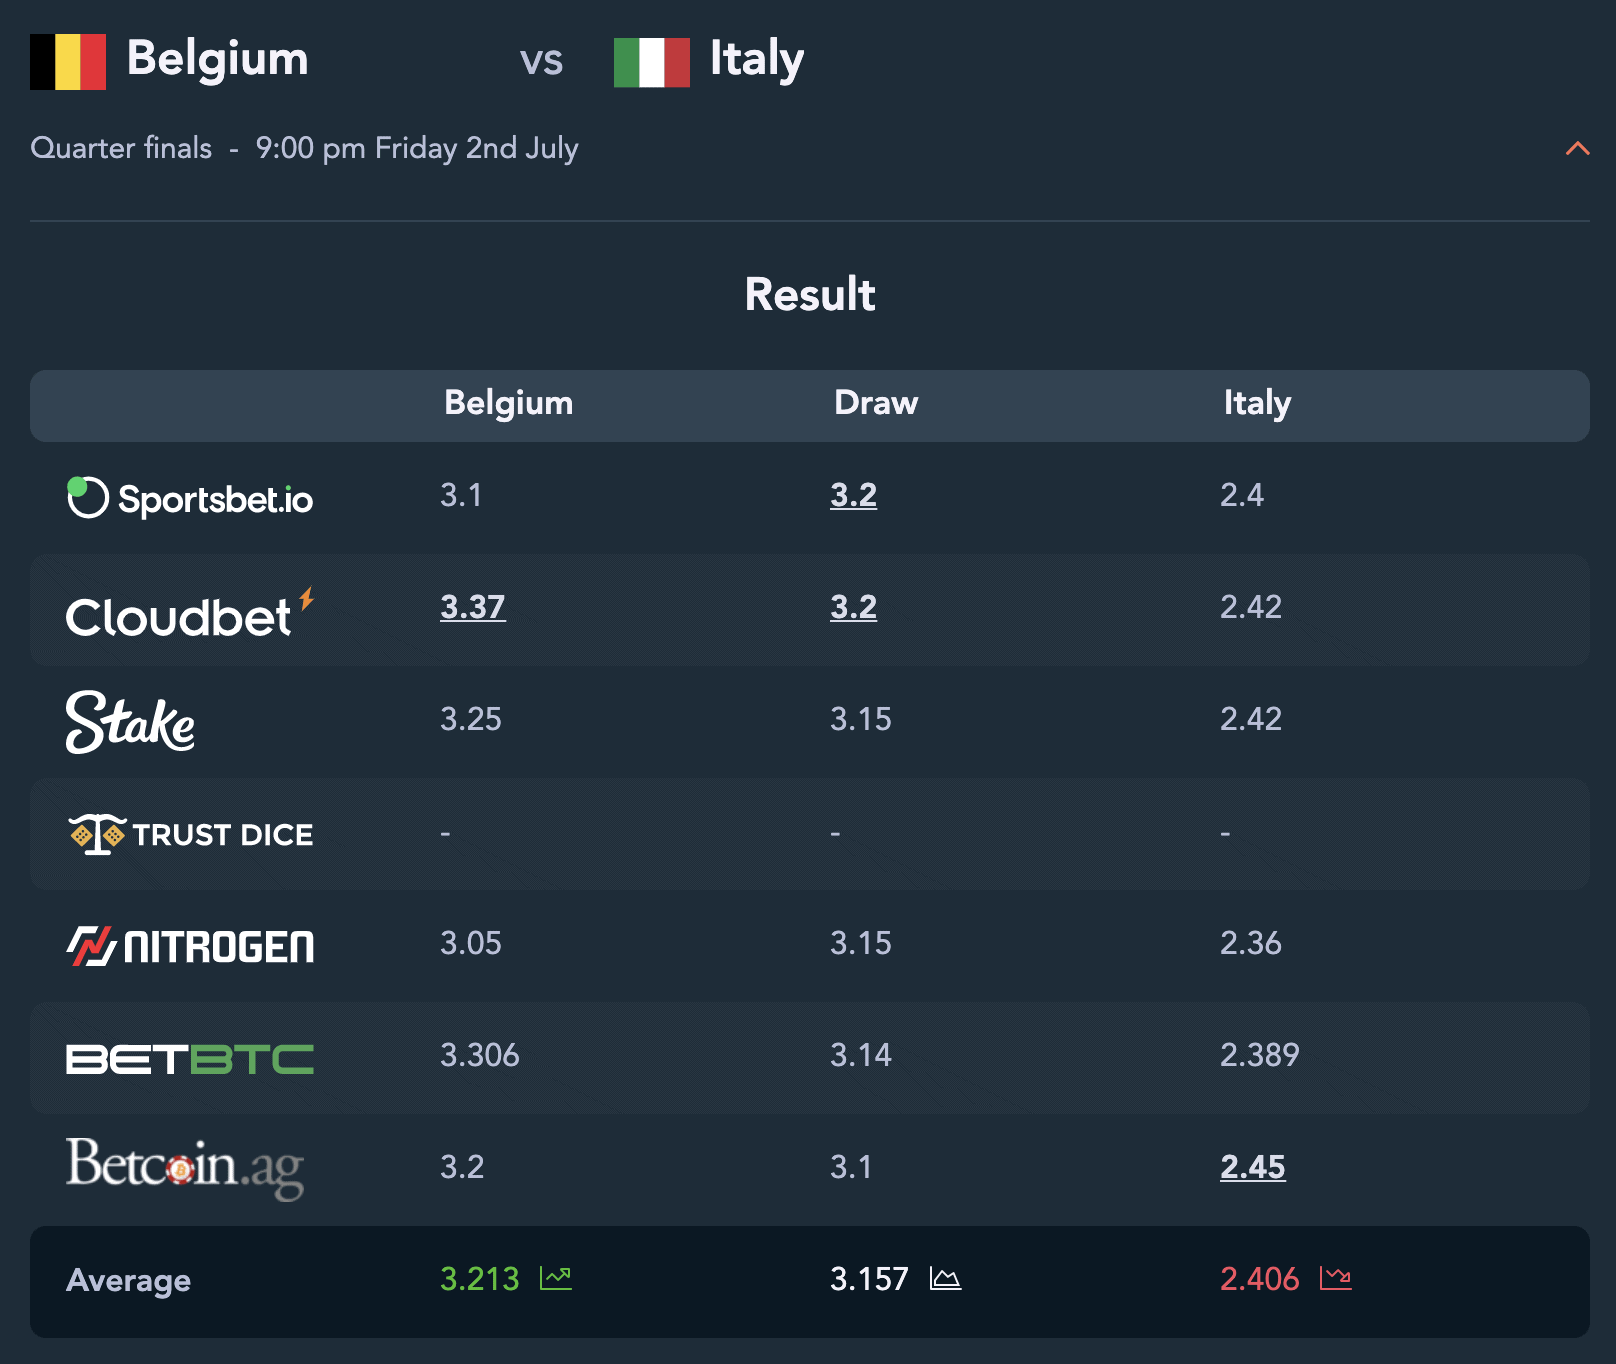Open the Italy average odds downtrend chart icon

pos(1335,1278)
